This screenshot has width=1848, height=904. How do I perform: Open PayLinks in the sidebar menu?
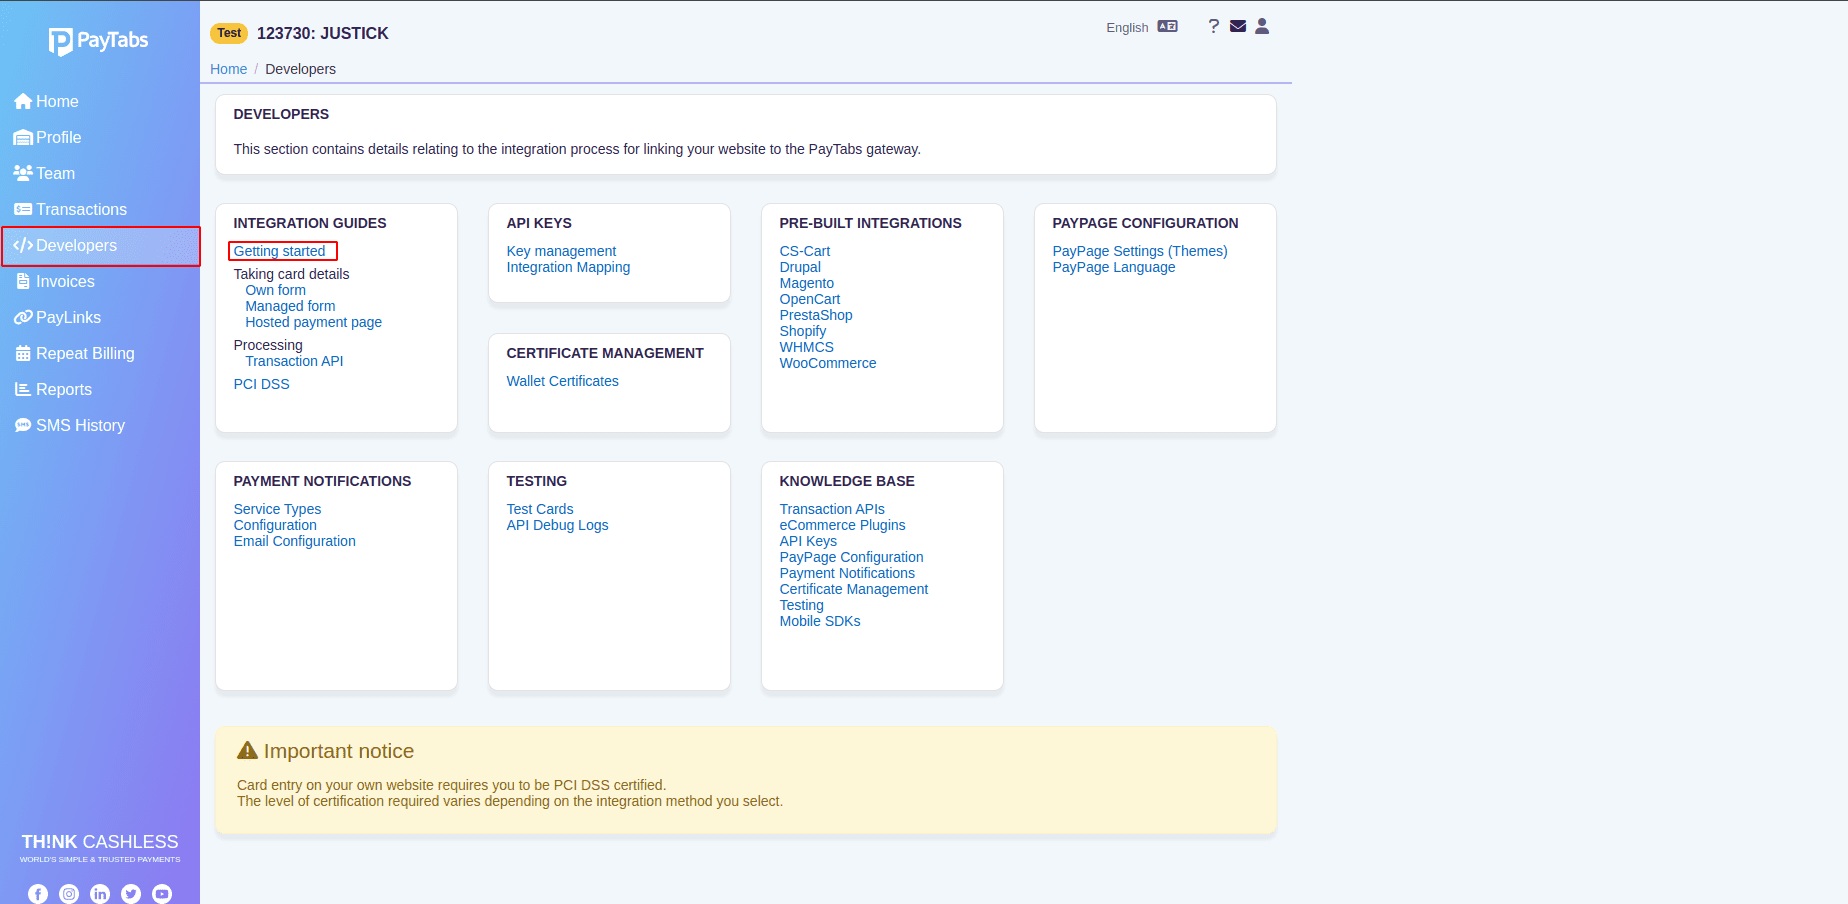[68, 318]
